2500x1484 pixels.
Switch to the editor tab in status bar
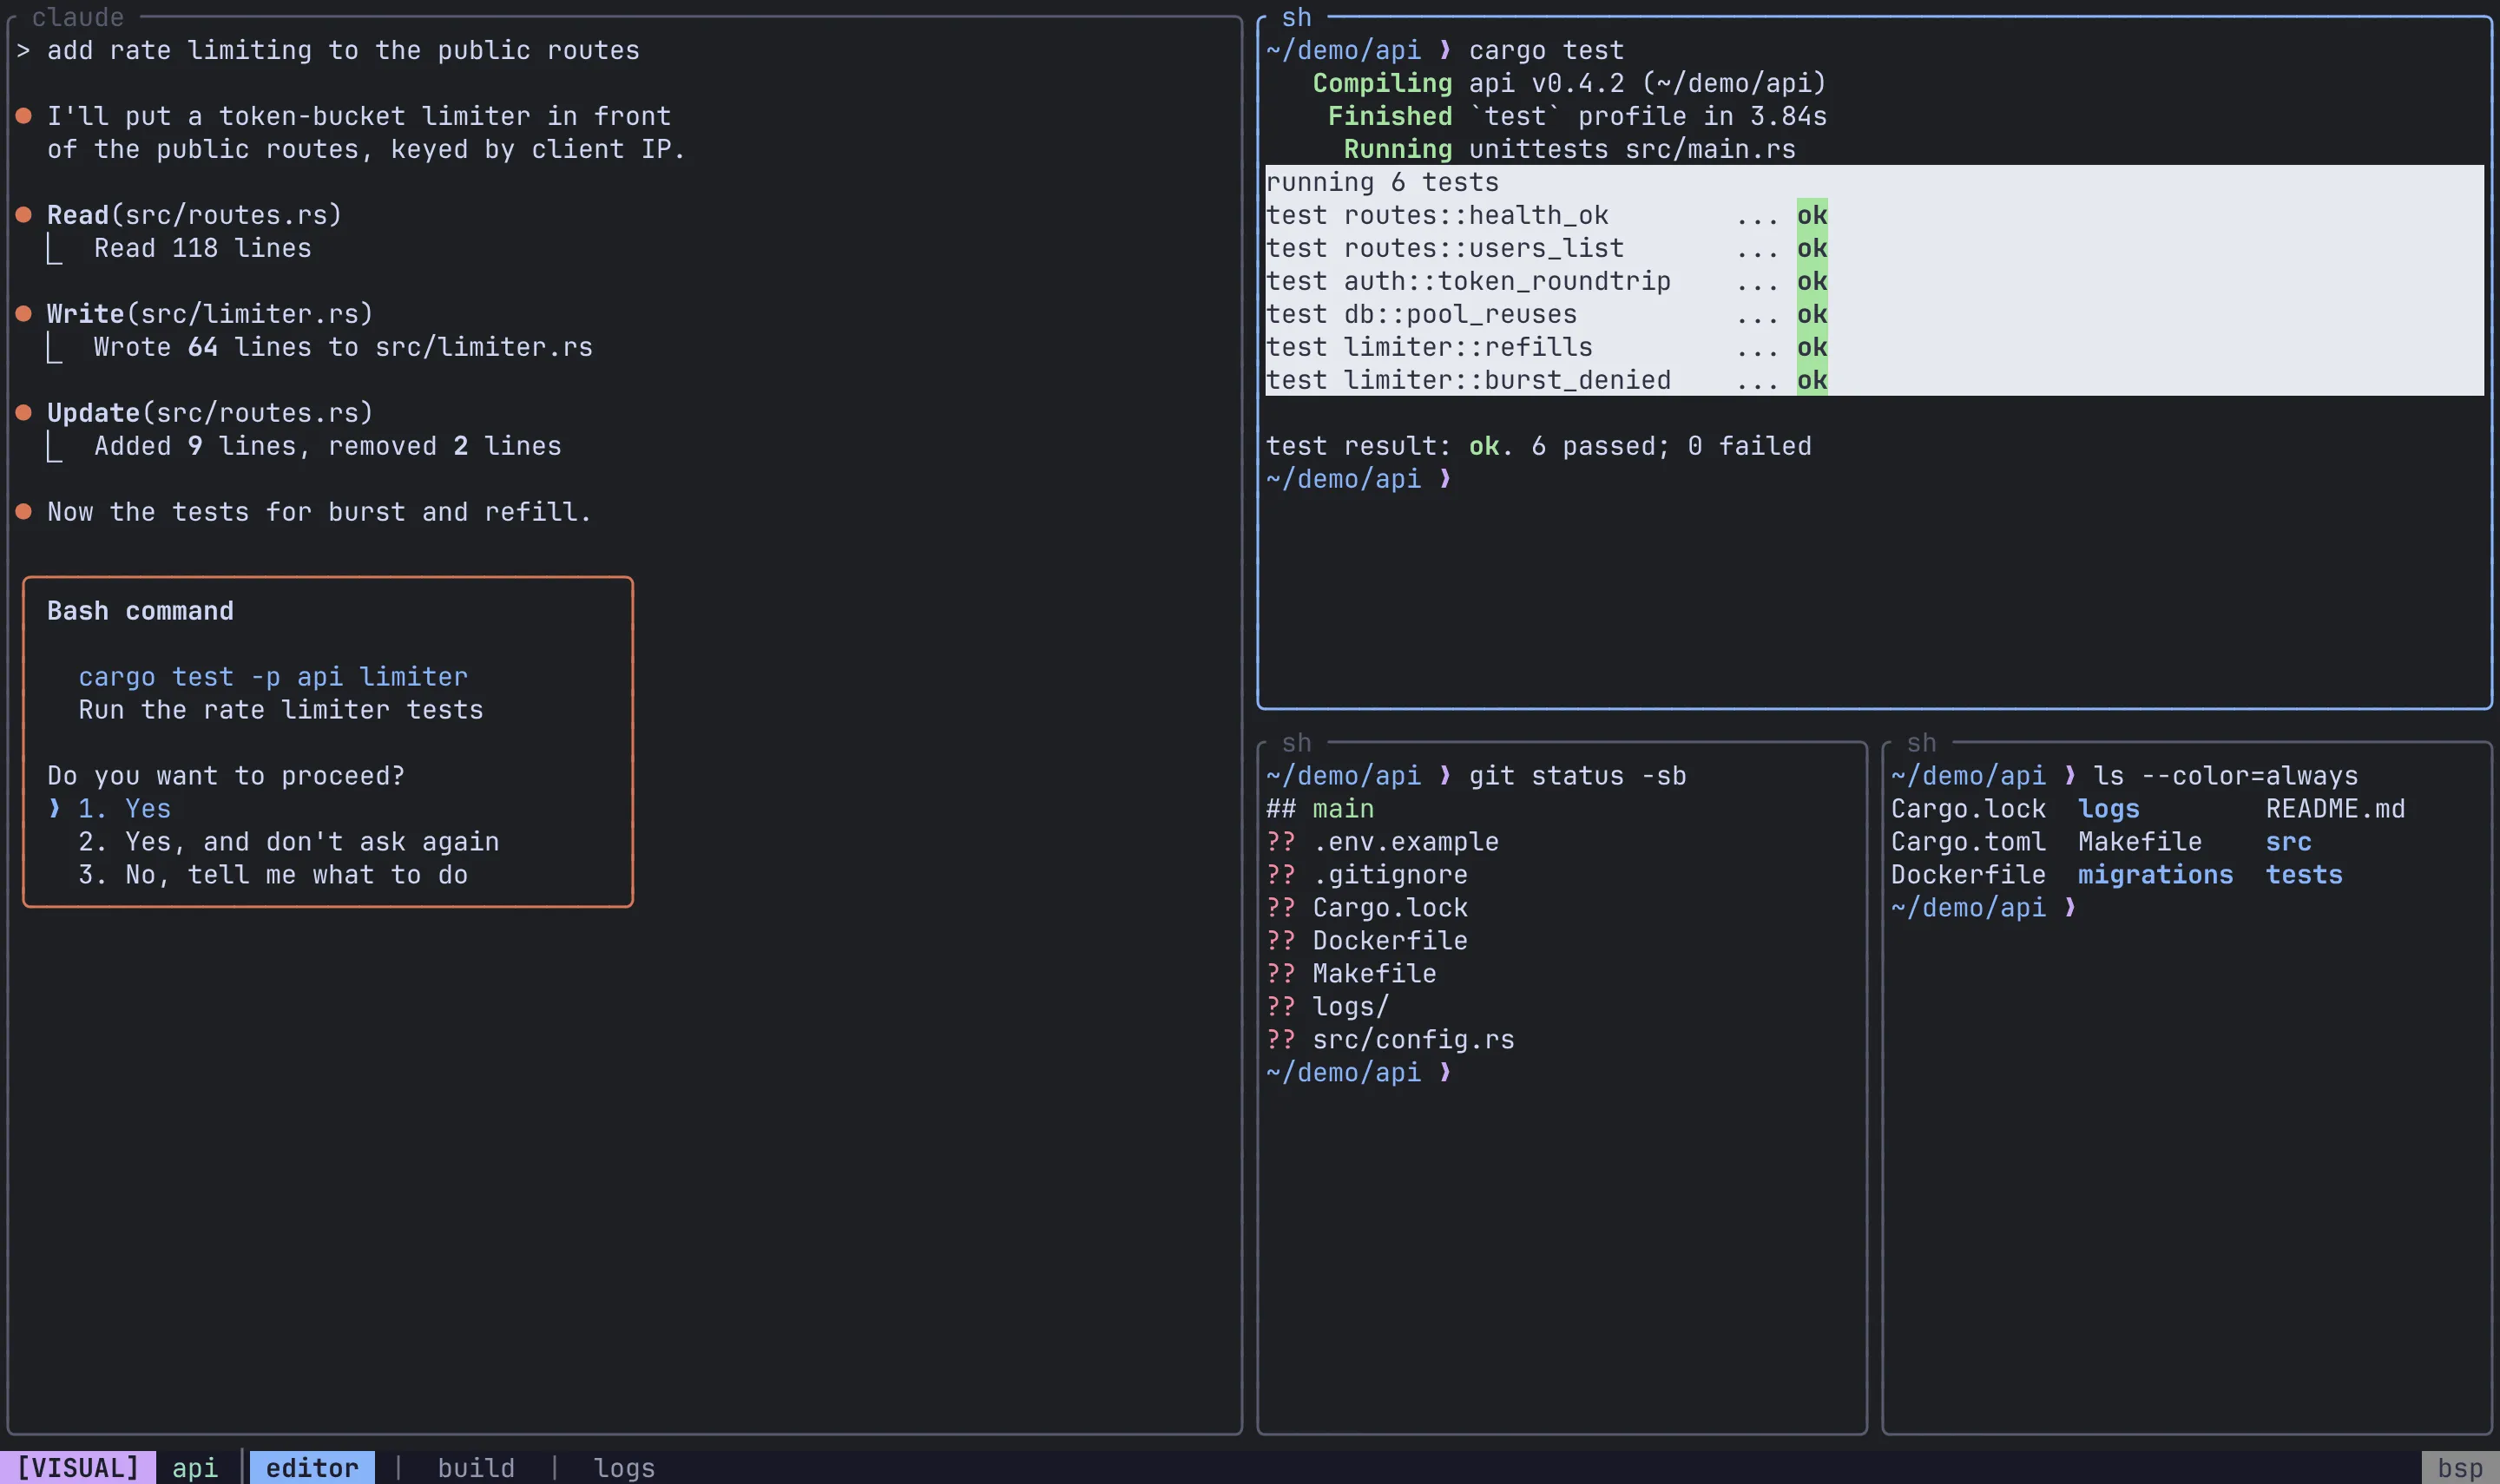click(312, 1468)
